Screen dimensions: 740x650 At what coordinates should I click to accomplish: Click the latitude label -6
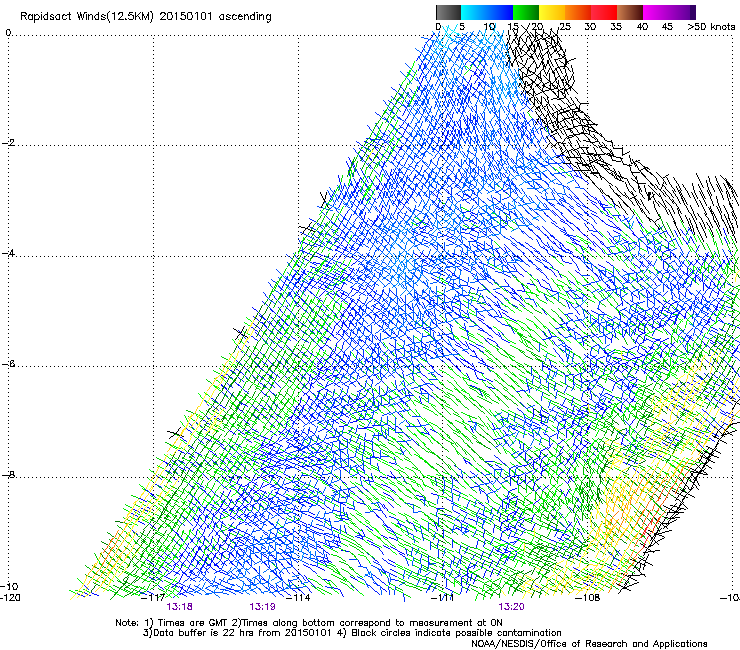(8, 364)
